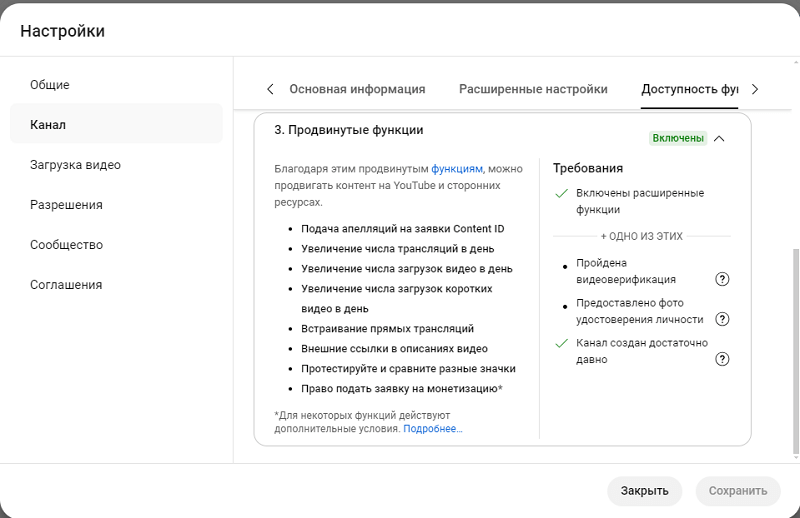Click the Закрыть button
Image resolution: width=800 pixels, height=518 pixels.
644,491
